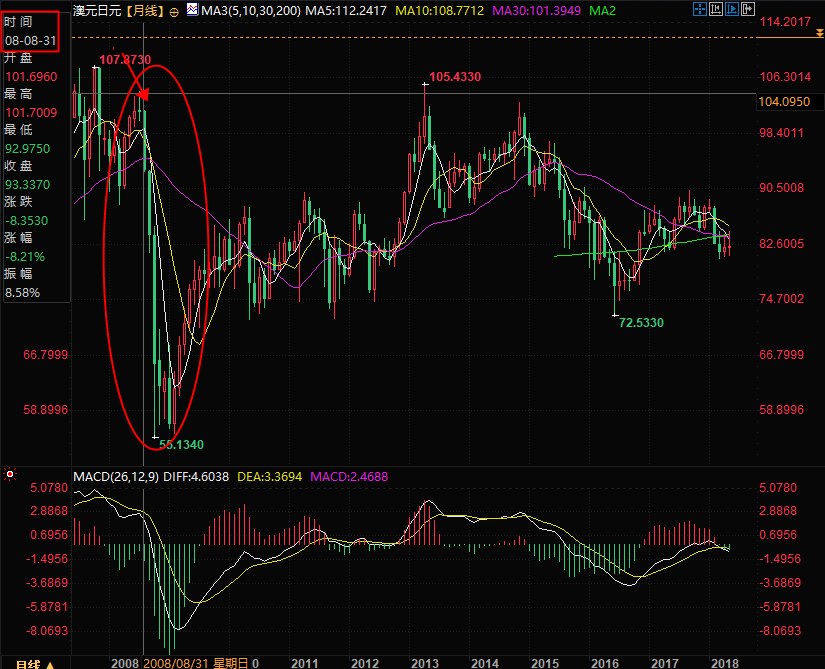Toggle the green MA2 line label
The height and width of the screenshot is (669, 825).
(x=602, y=11)
